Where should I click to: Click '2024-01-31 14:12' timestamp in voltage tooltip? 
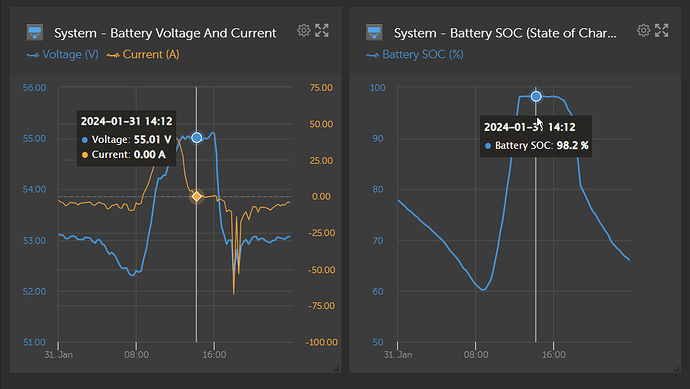click(127, 121)
